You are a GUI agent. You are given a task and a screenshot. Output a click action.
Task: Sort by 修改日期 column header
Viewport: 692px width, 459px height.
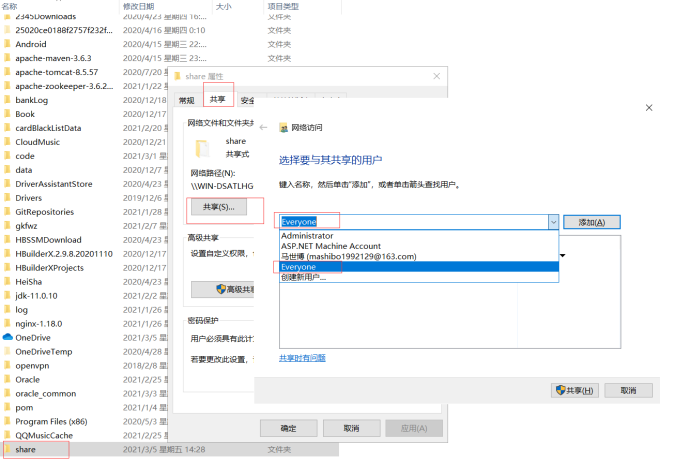[x=139, y=6]
